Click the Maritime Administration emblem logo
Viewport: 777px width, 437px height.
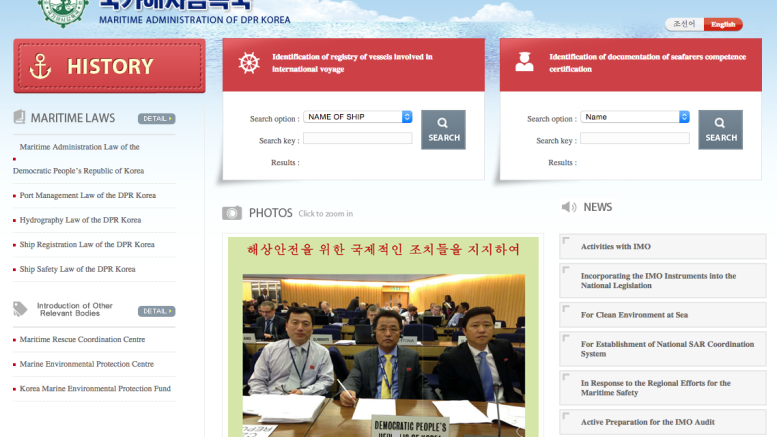[62, 10]
